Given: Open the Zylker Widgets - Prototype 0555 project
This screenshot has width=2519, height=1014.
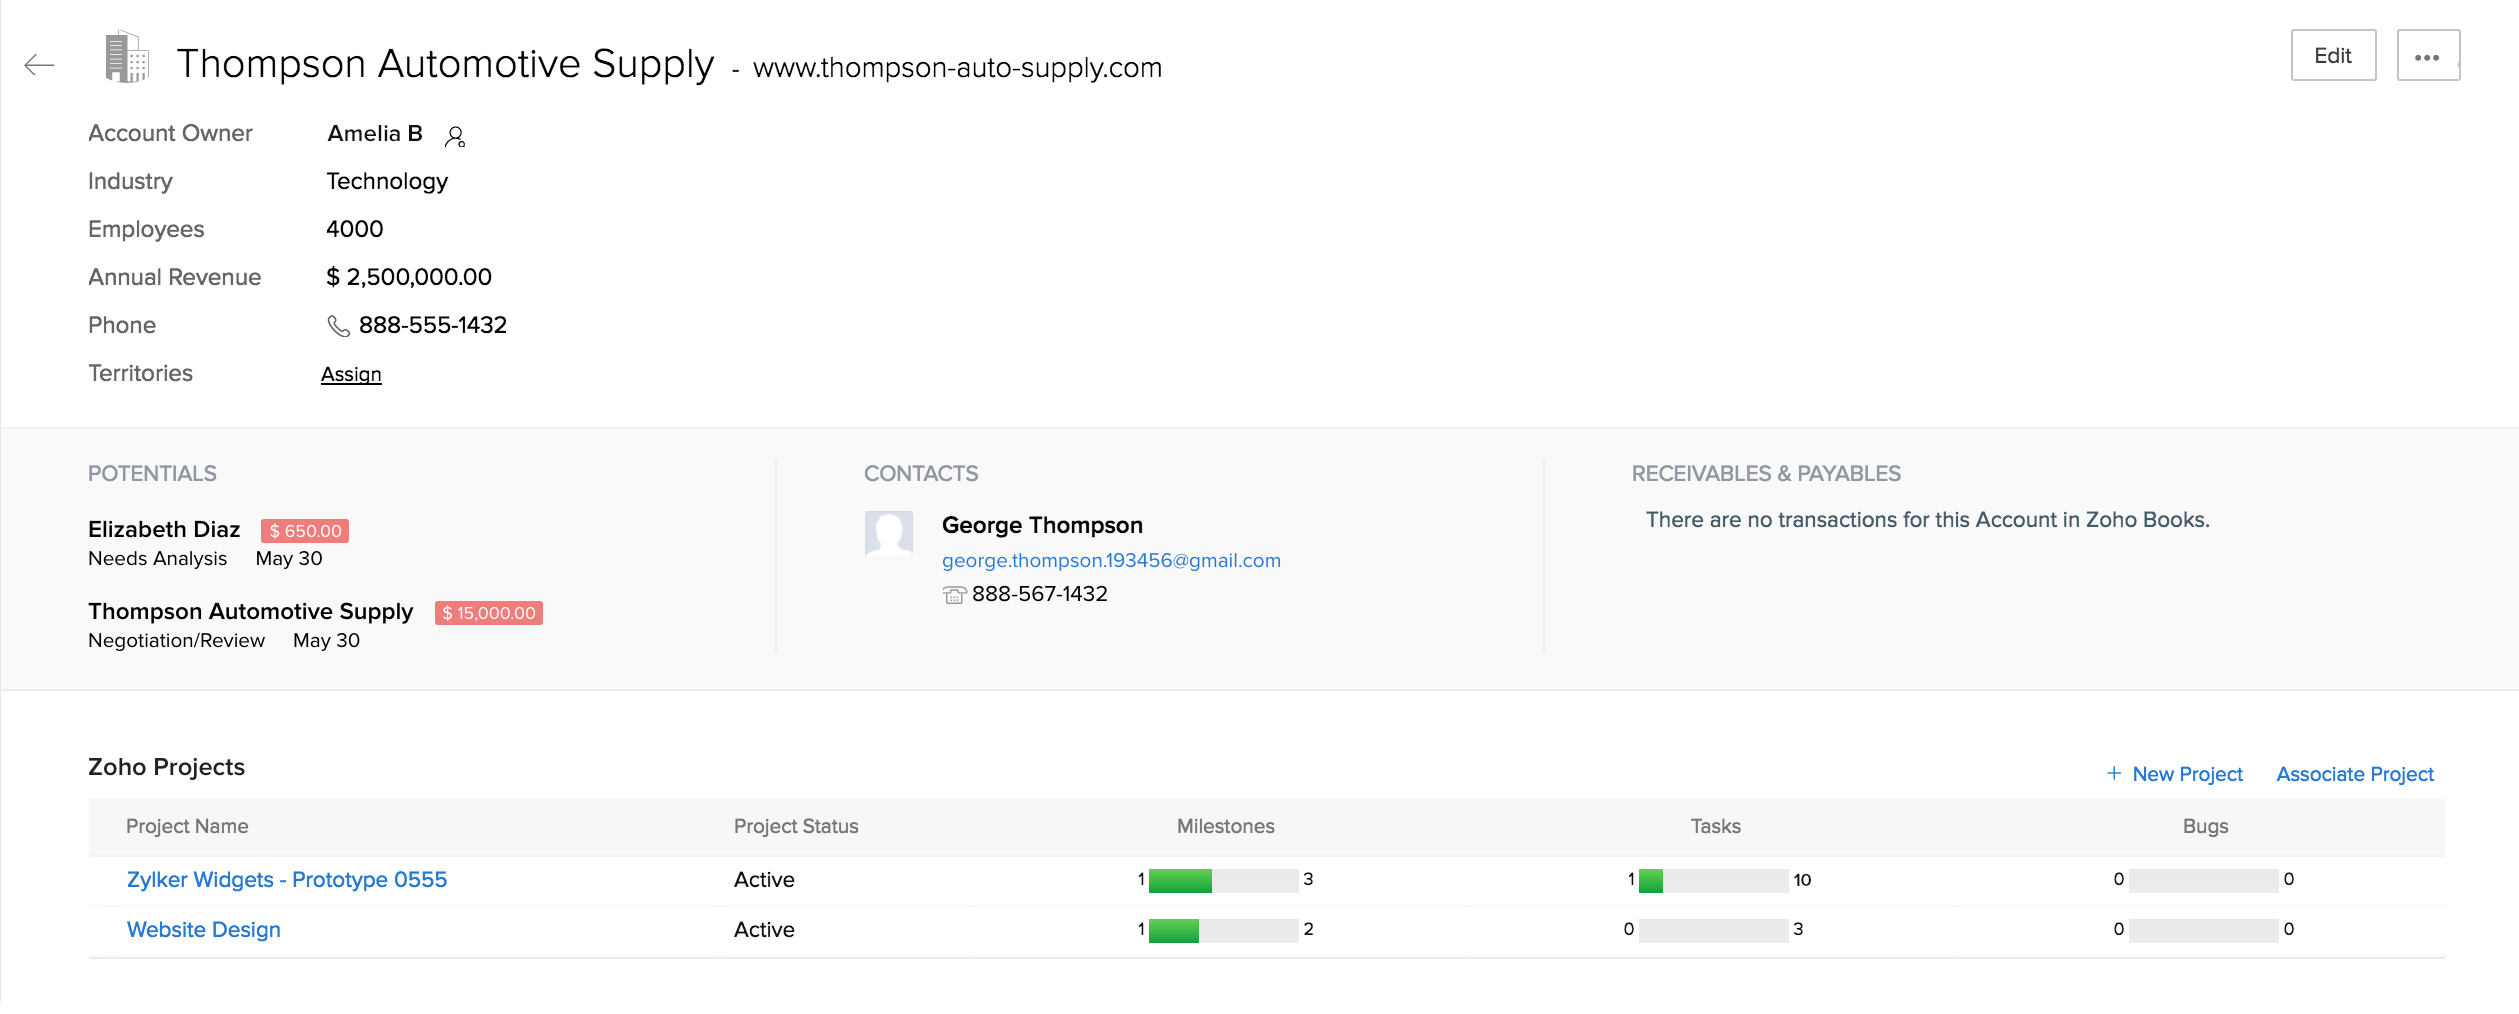Looking at the screenshot, I should point(286,880).
